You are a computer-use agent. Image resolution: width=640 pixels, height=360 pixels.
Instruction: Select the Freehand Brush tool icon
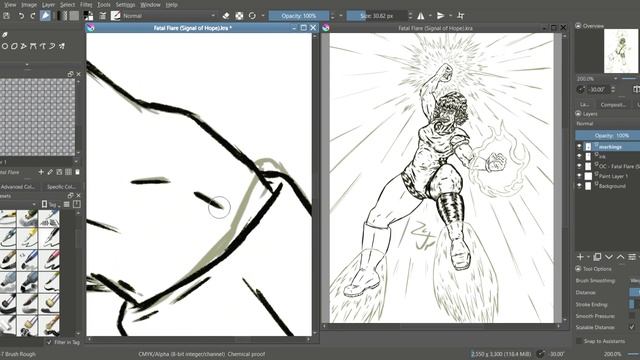(x=45, y=16)
